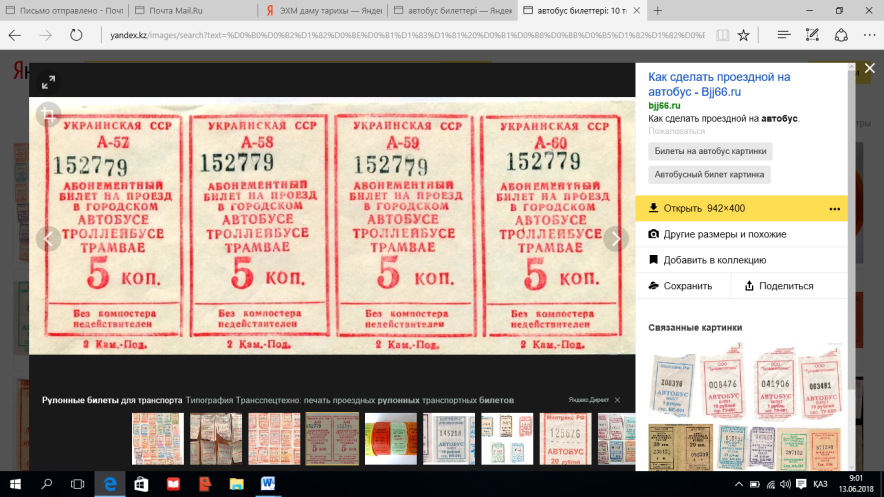Close the Yandex image viewer
The width and height of the screenshot is (884, 497).
[x=870, y=68]
